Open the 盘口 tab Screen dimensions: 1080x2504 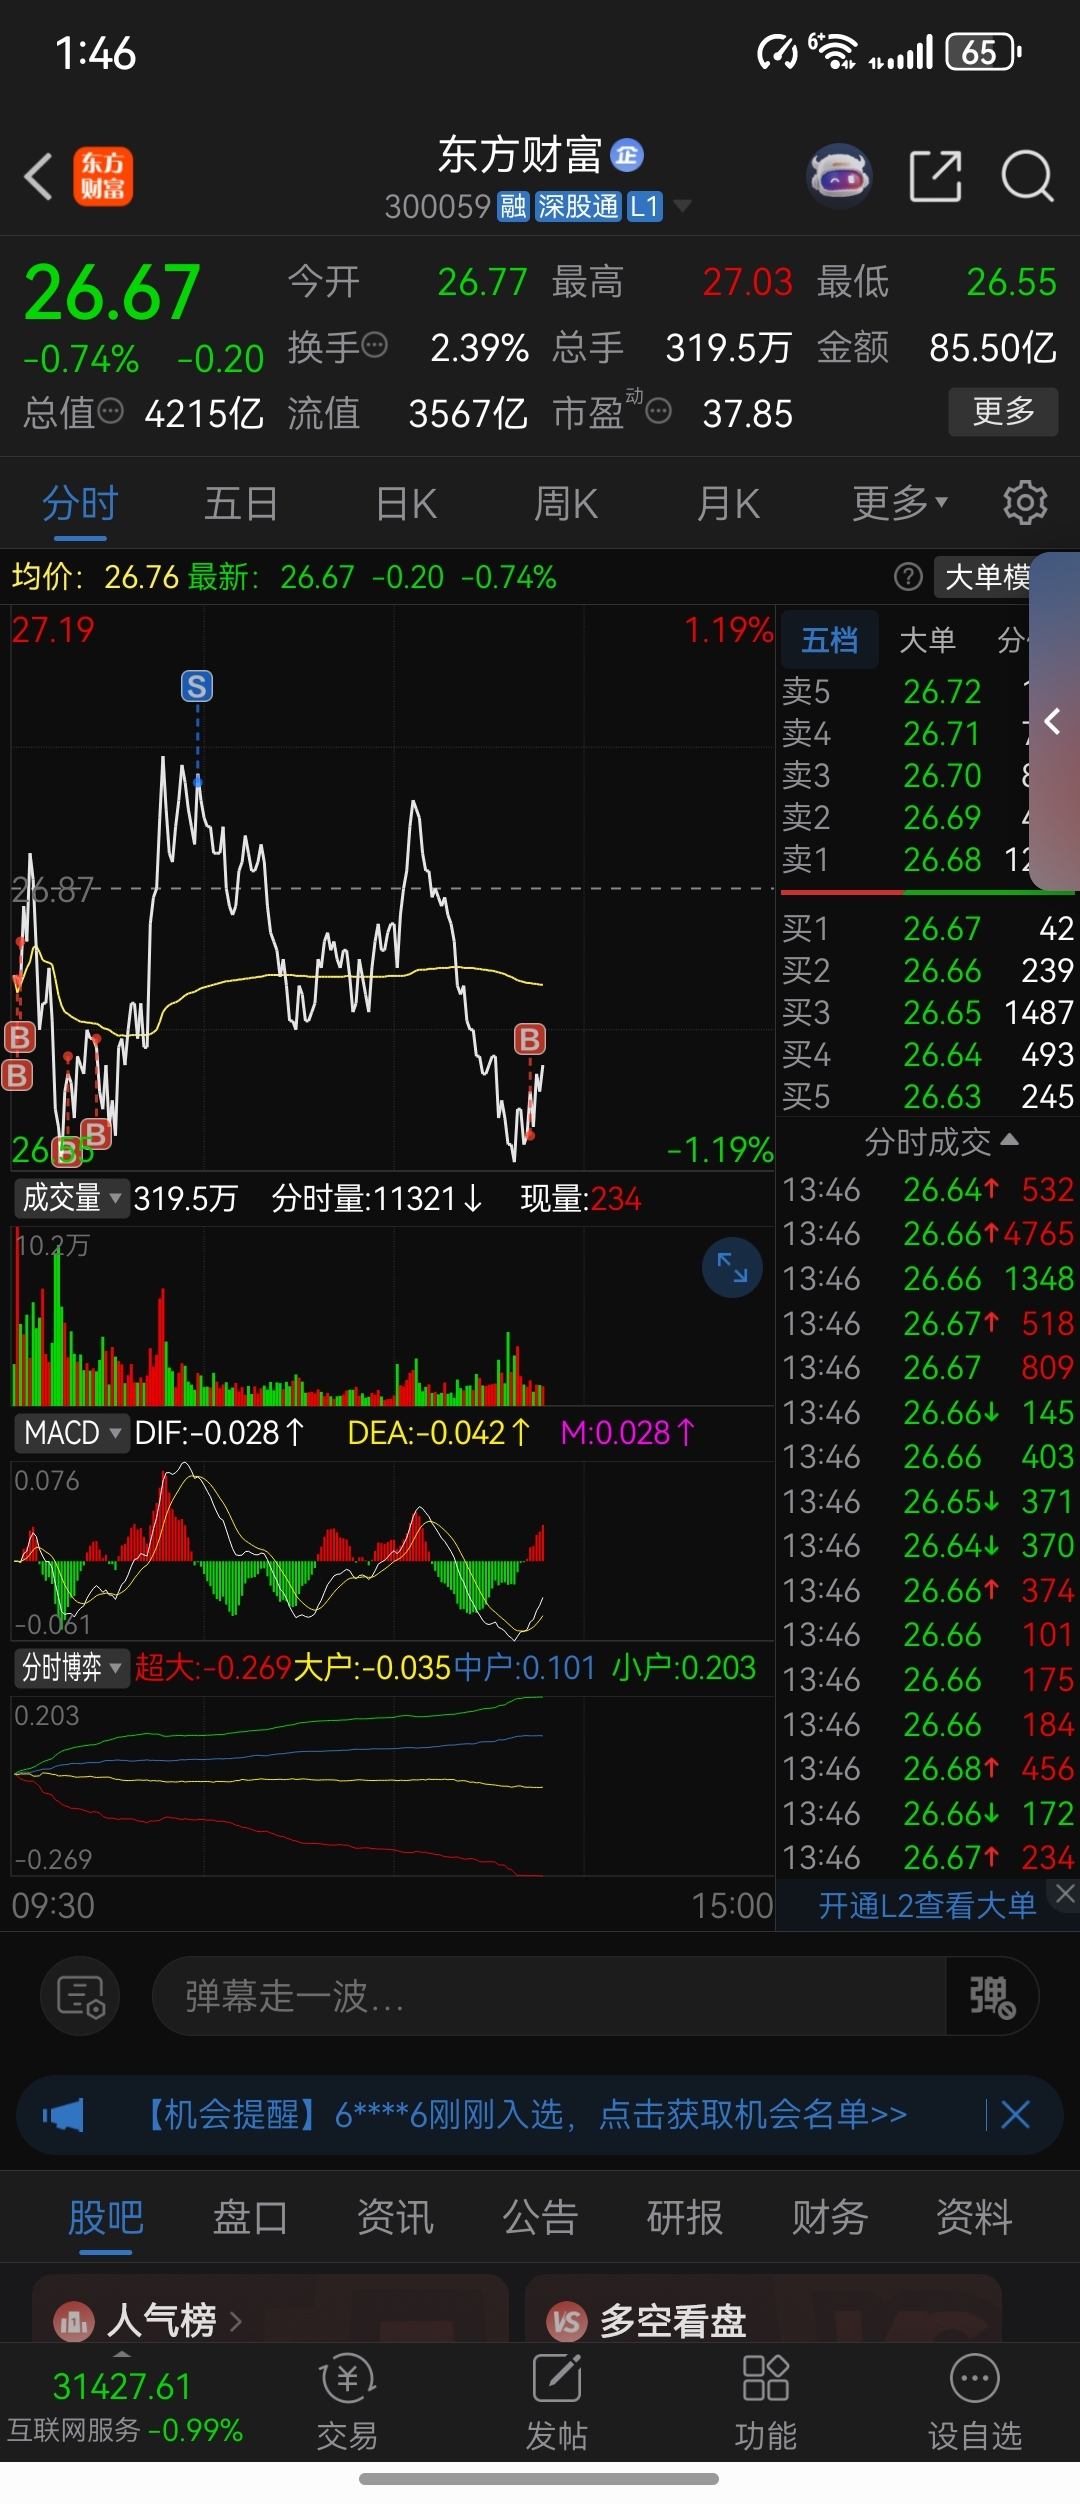[x=250, y=2218]
